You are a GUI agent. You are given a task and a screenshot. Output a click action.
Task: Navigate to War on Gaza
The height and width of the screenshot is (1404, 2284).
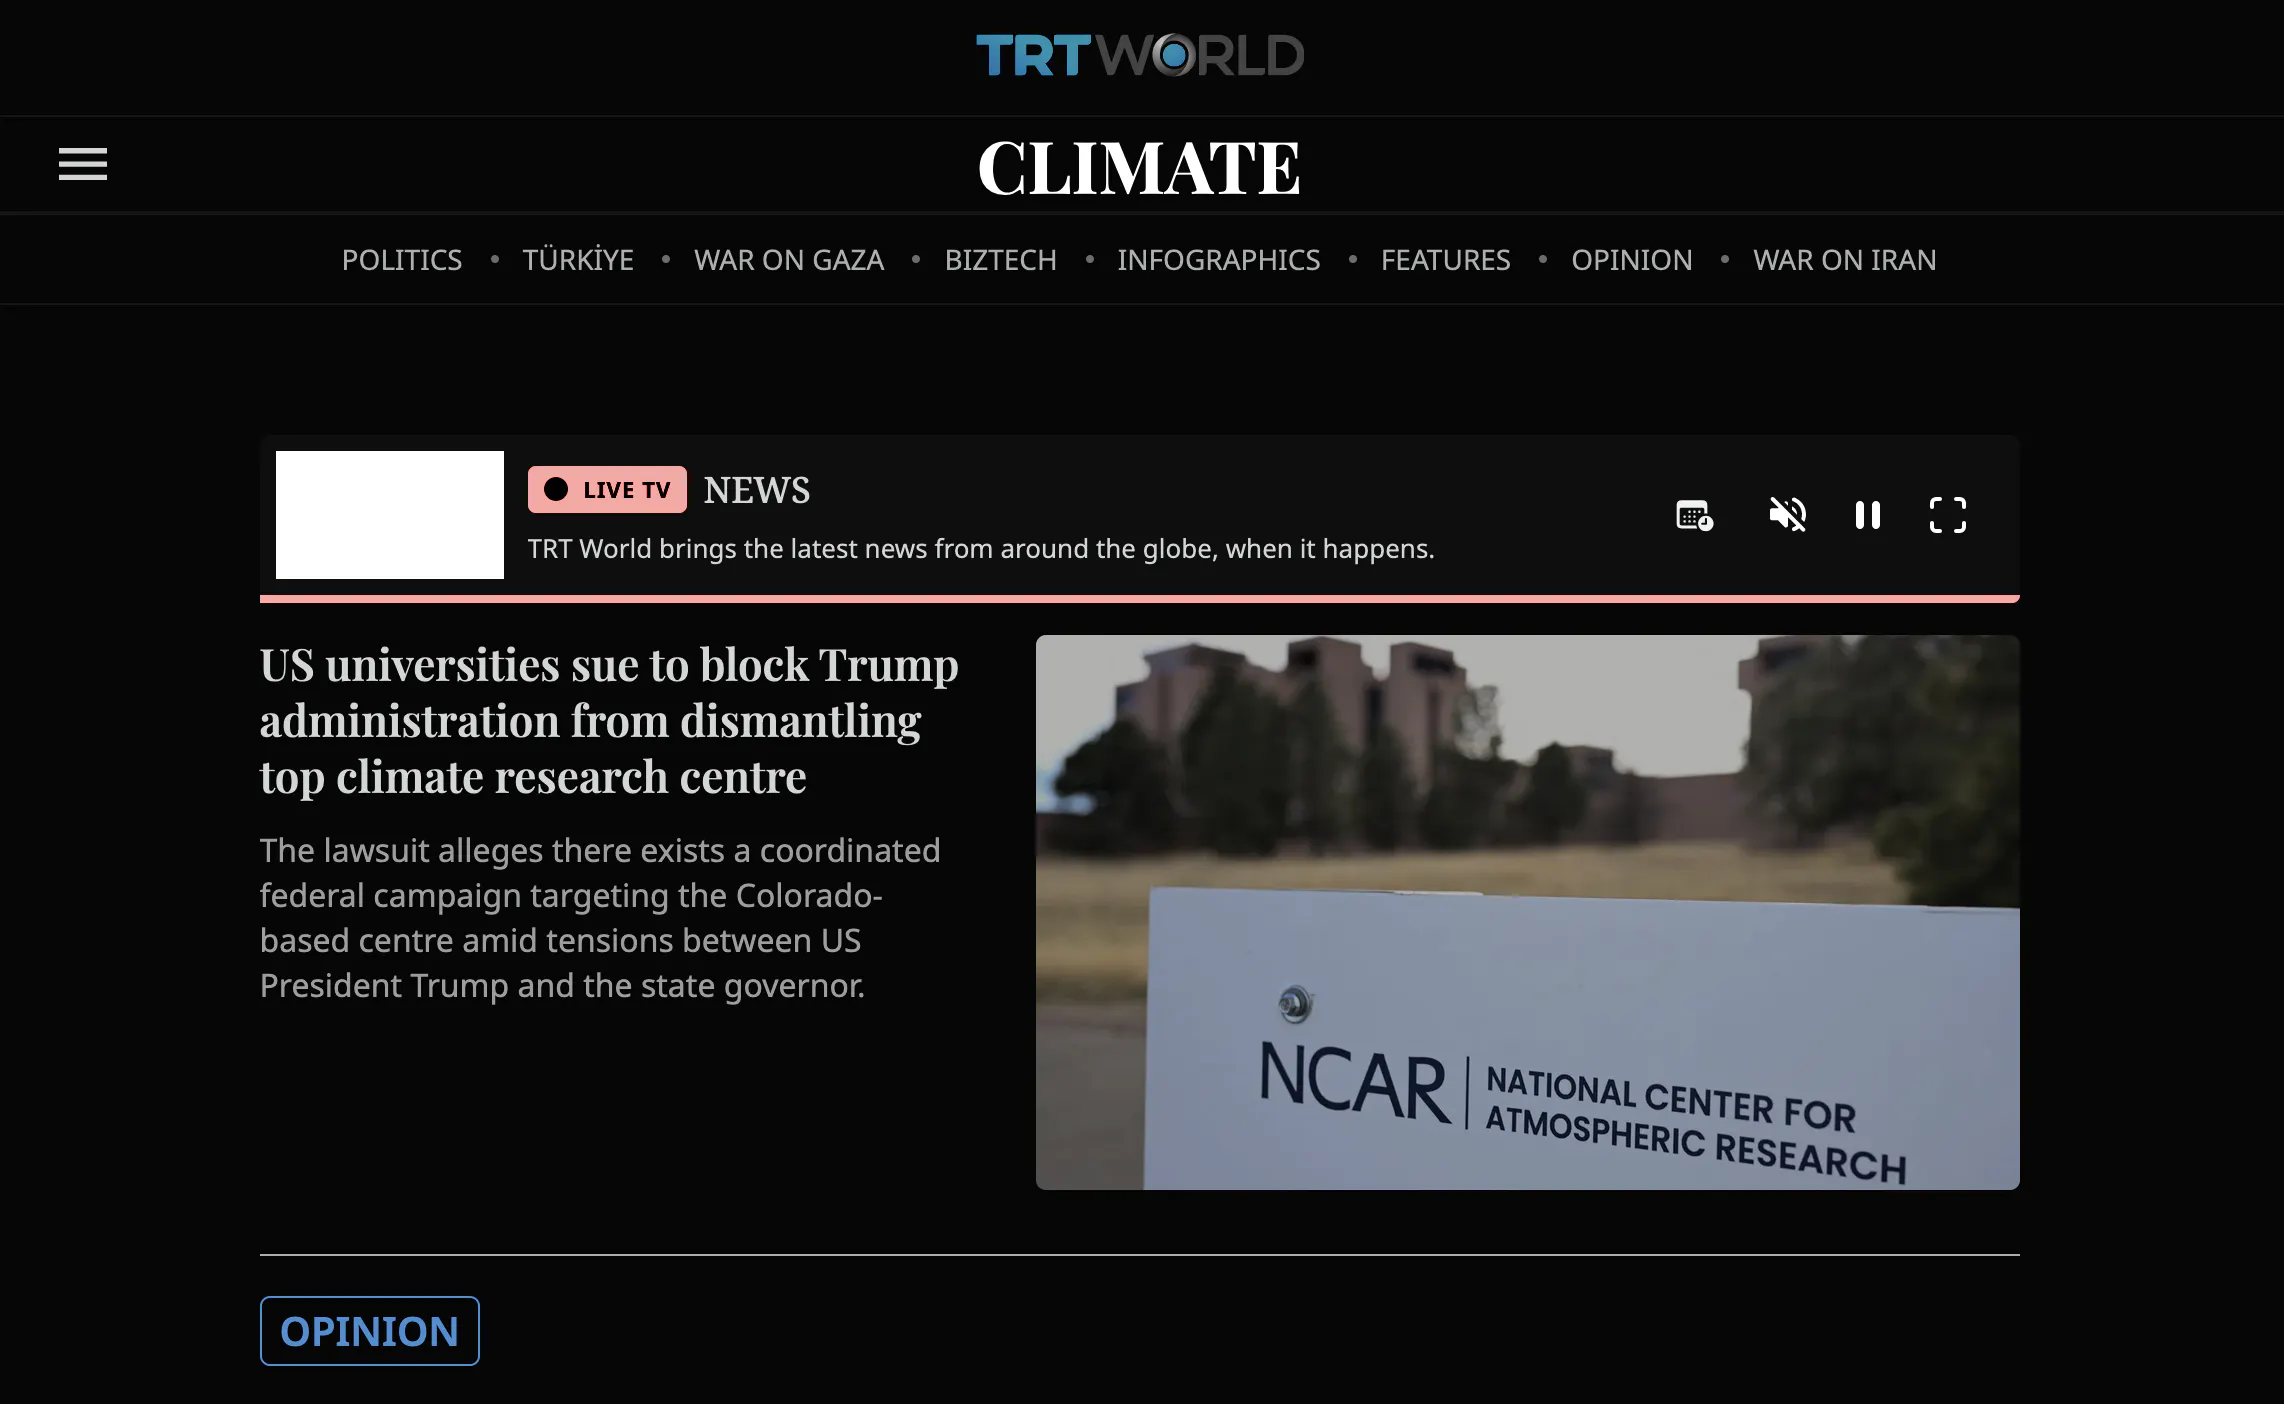click(789, 260)
